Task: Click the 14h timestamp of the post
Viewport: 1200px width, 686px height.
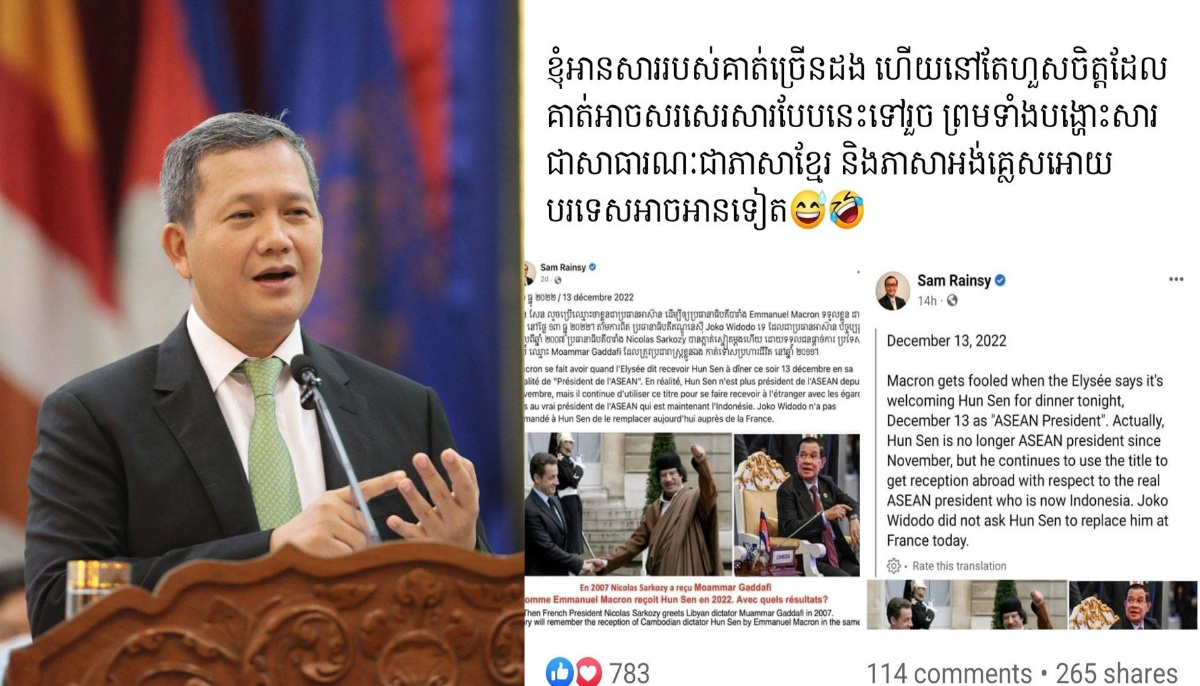Action: [x=927, y=301]
